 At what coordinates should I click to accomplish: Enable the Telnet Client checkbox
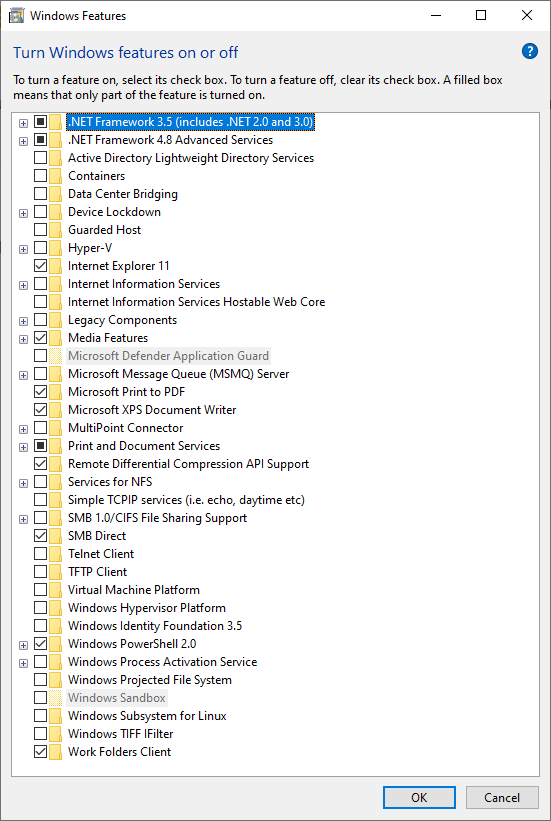click(40, 554)
